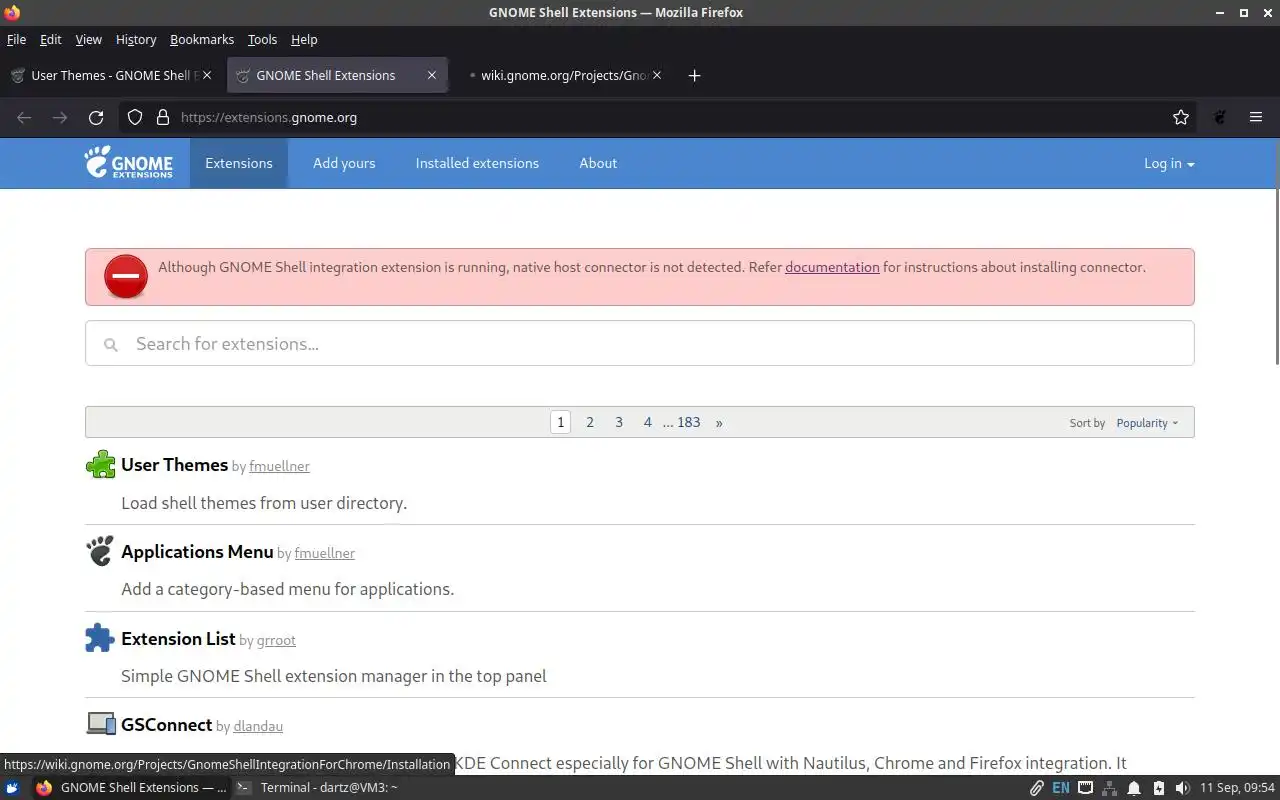The width and height of the screenshot is (1280, 800).
Task: Open author grroot's profile
Action: 276,640
